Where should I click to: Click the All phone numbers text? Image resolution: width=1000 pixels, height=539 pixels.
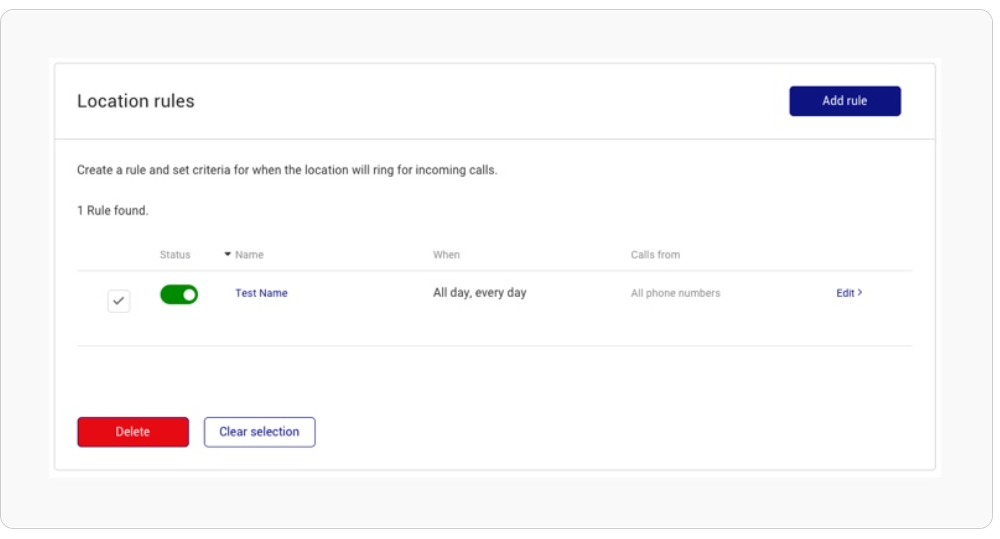[x=675, y=293]
